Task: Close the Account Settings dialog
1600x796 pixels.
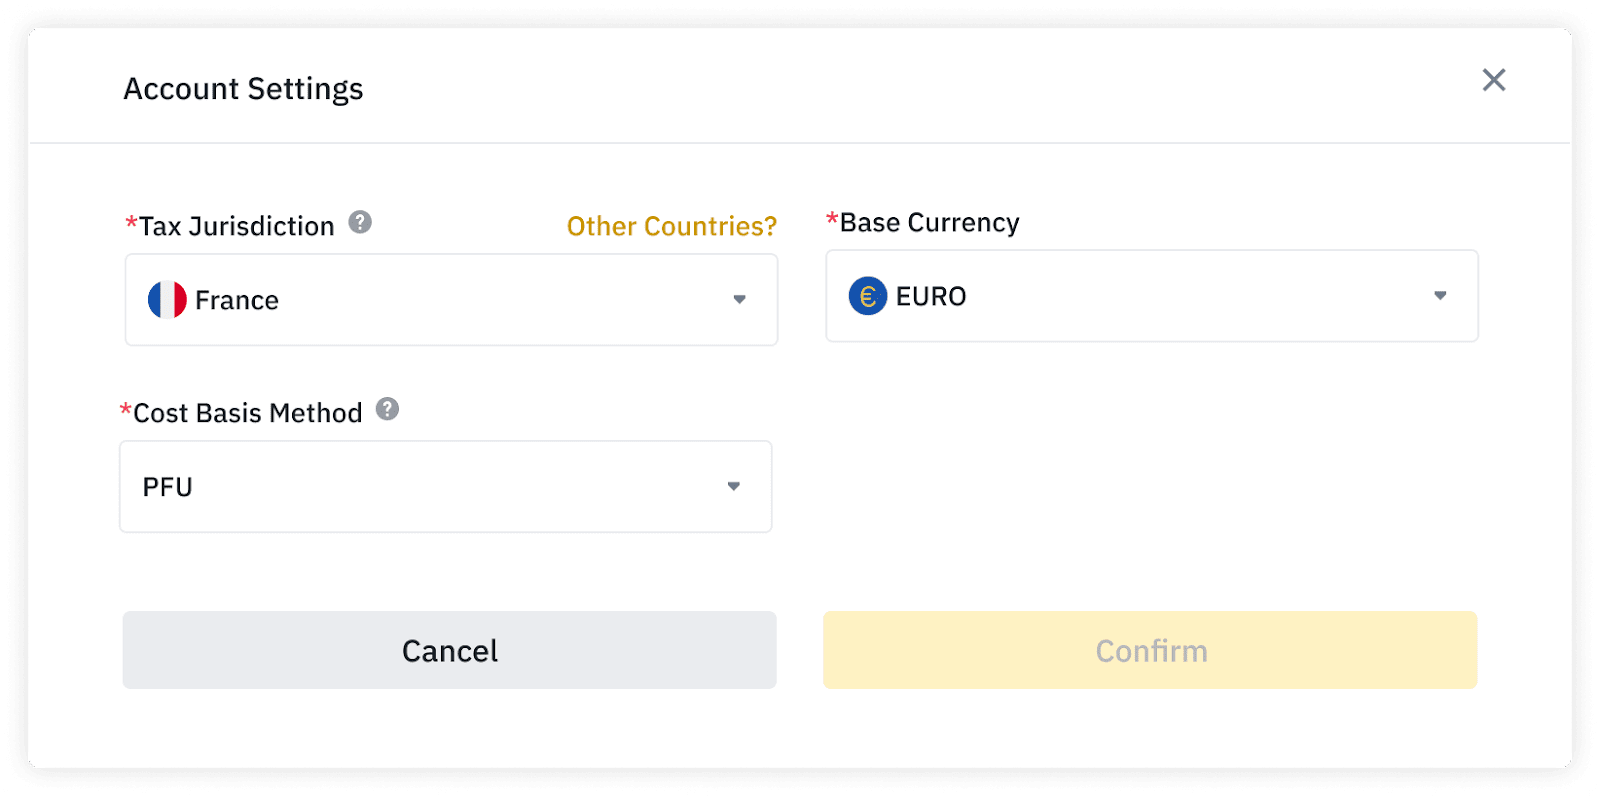Action: click(1494, 80)
